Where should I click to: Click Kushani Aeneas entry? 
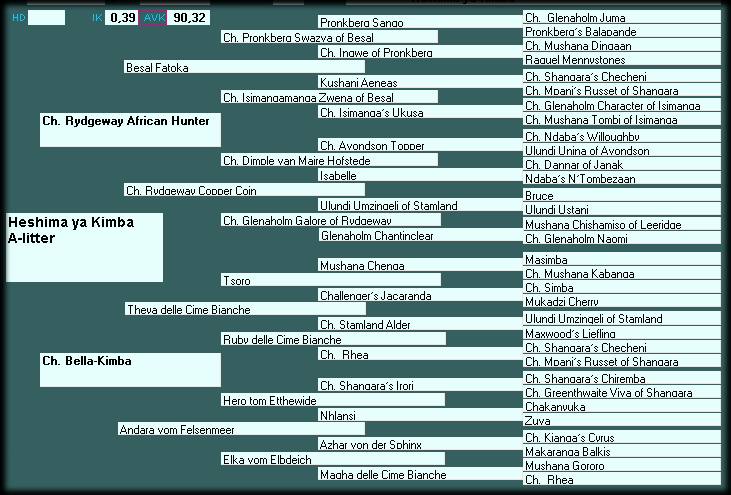(x=421, y=82)
